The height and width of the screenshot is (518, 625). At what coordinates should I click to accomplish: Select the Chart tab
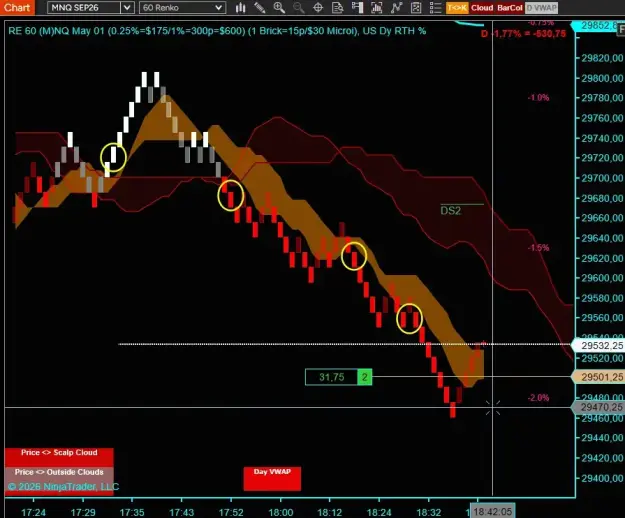(x=17, y=8)
